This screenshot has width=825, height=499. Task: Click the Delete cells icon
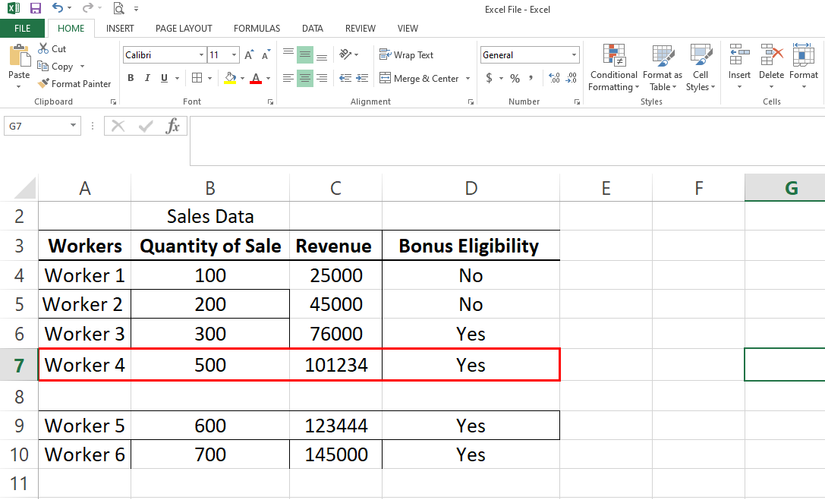click(771, 67)
